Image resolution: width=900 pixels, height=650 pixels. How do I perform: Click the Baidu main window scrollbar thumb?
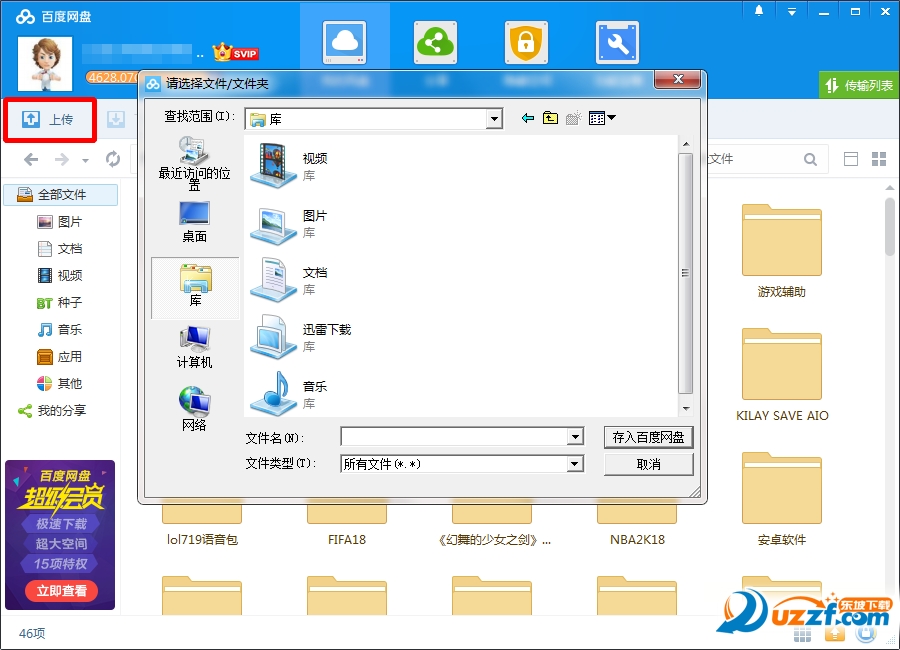pyautogui.click(x=890, y=227)
